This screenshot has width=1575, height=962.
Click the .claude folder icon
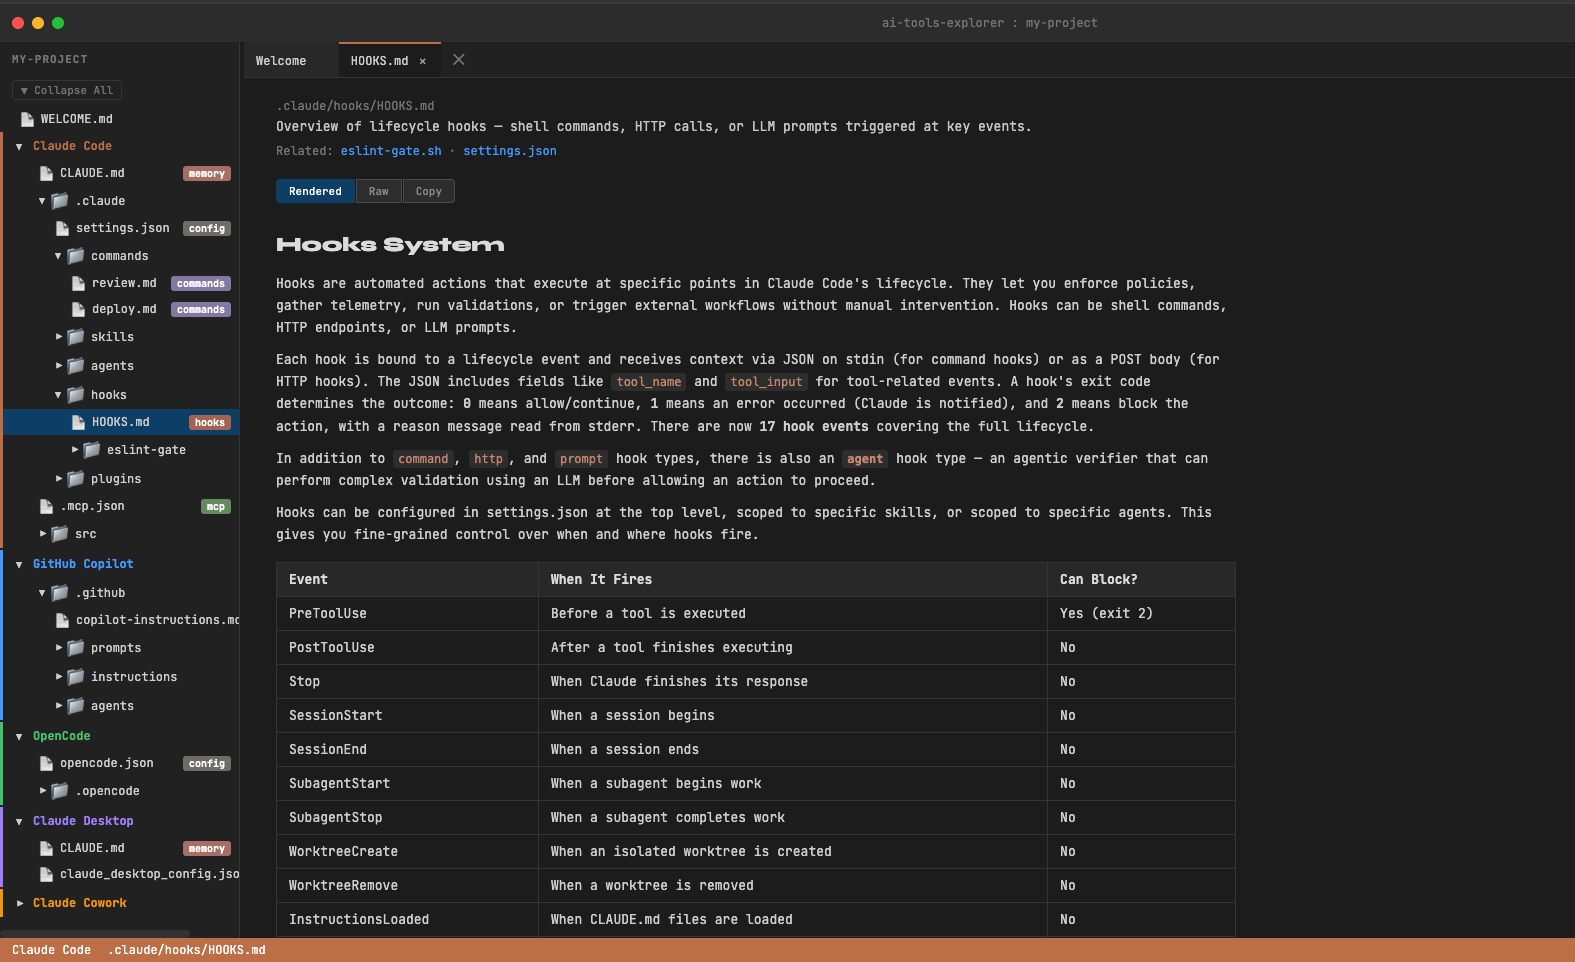point(60,201)
